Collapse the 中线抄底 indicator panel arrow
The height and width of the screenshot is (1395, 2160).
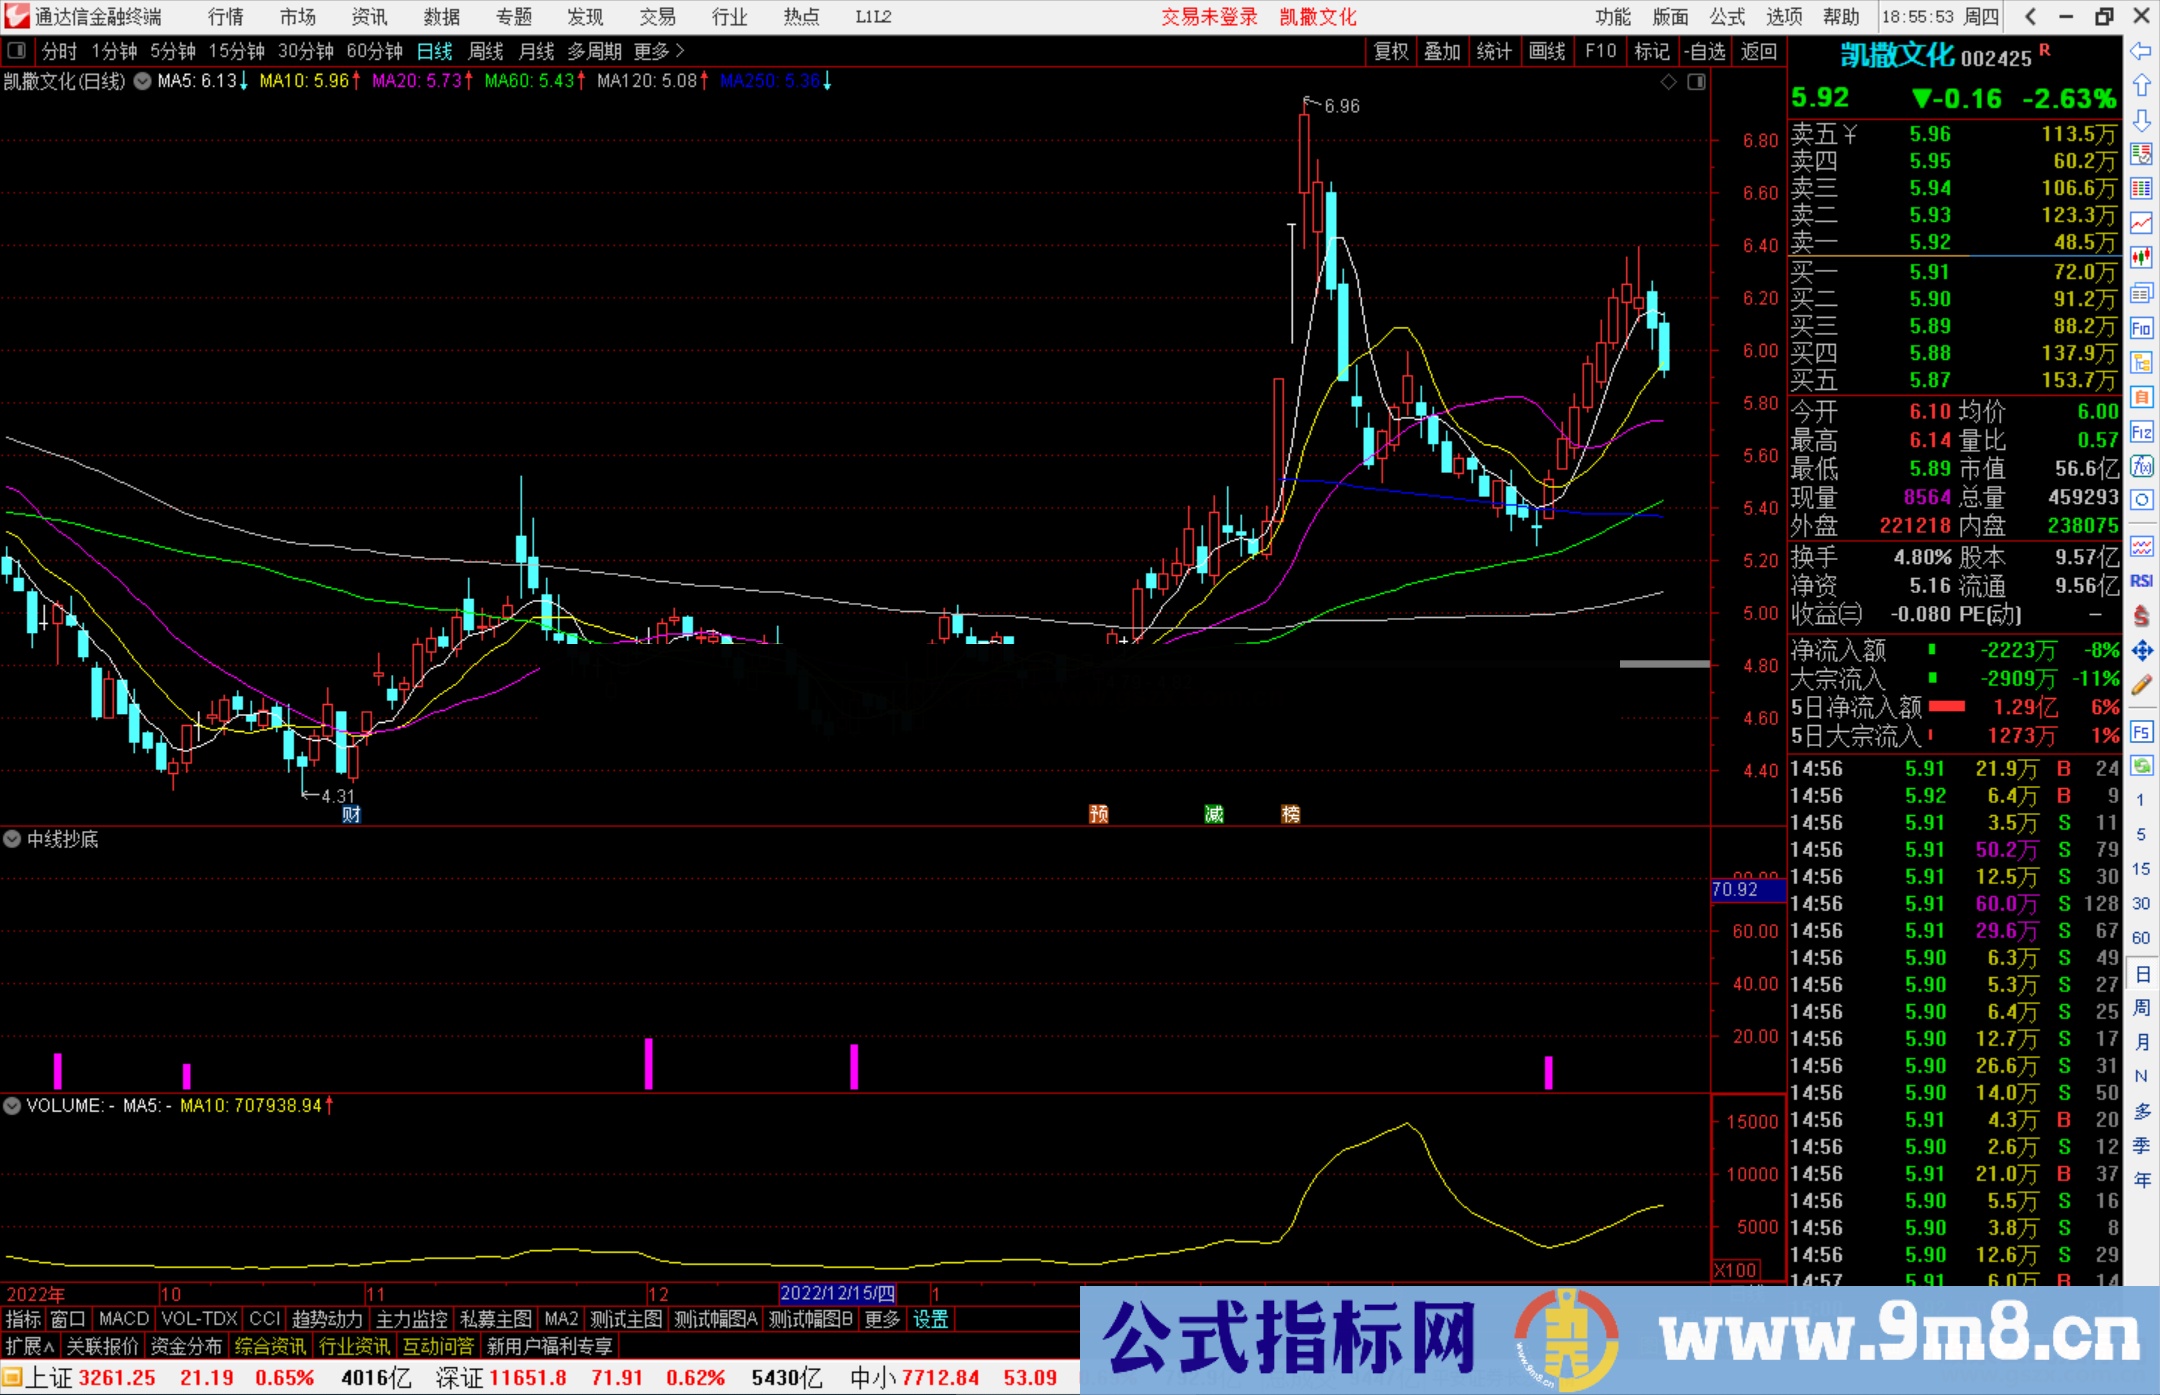coord(11,839)
